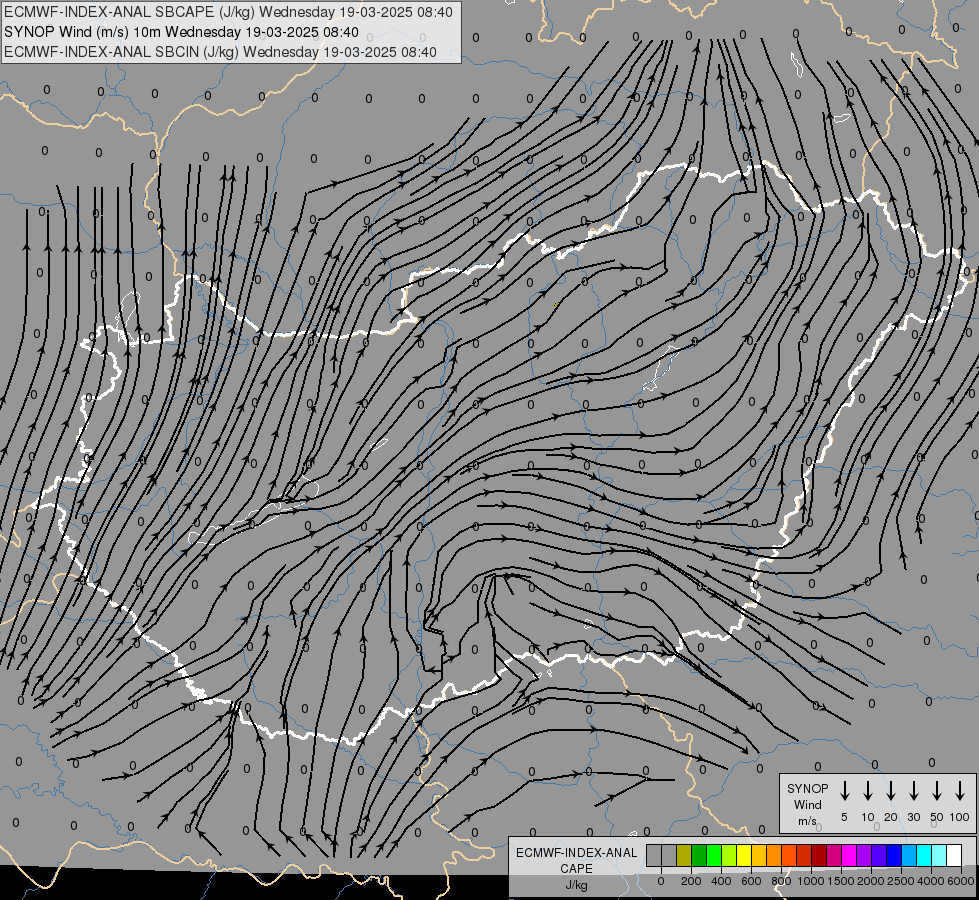
Task: Click the '2000' tick on CAPE scale
Action: coord(870,881)
